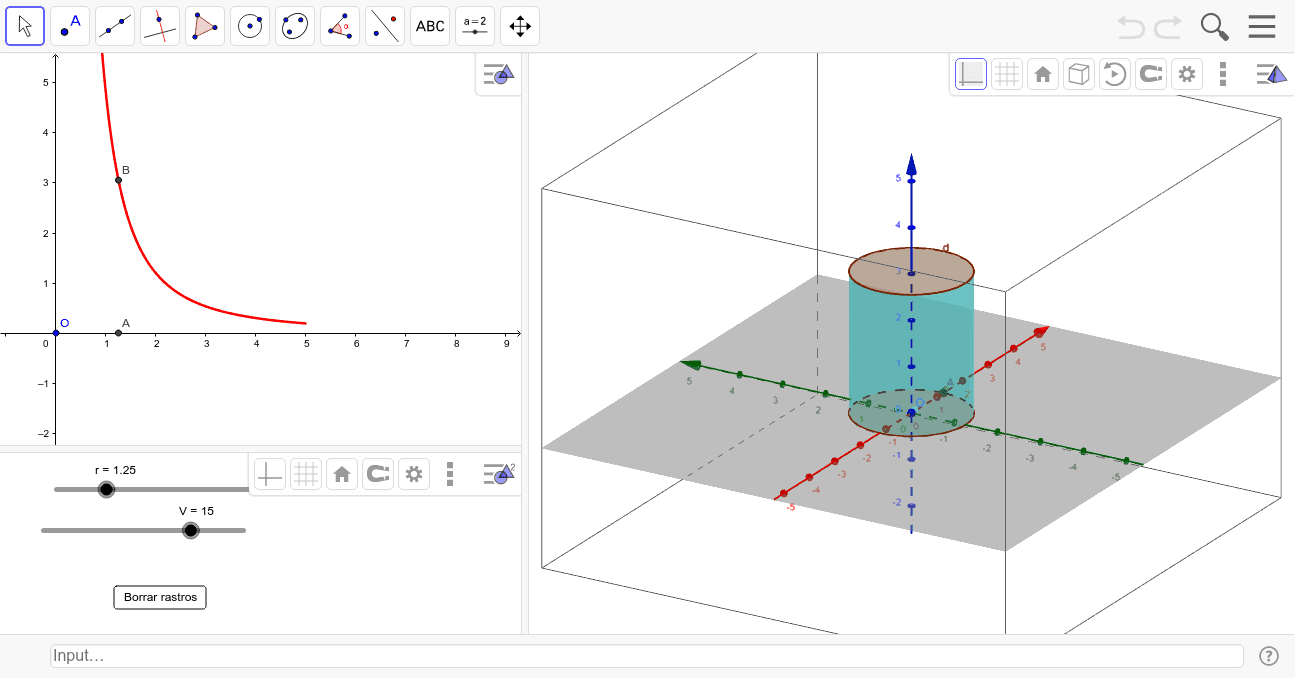Open the 3D view more-options menu
Viewport: 1296px width, 679px height.
(1223, 73)
